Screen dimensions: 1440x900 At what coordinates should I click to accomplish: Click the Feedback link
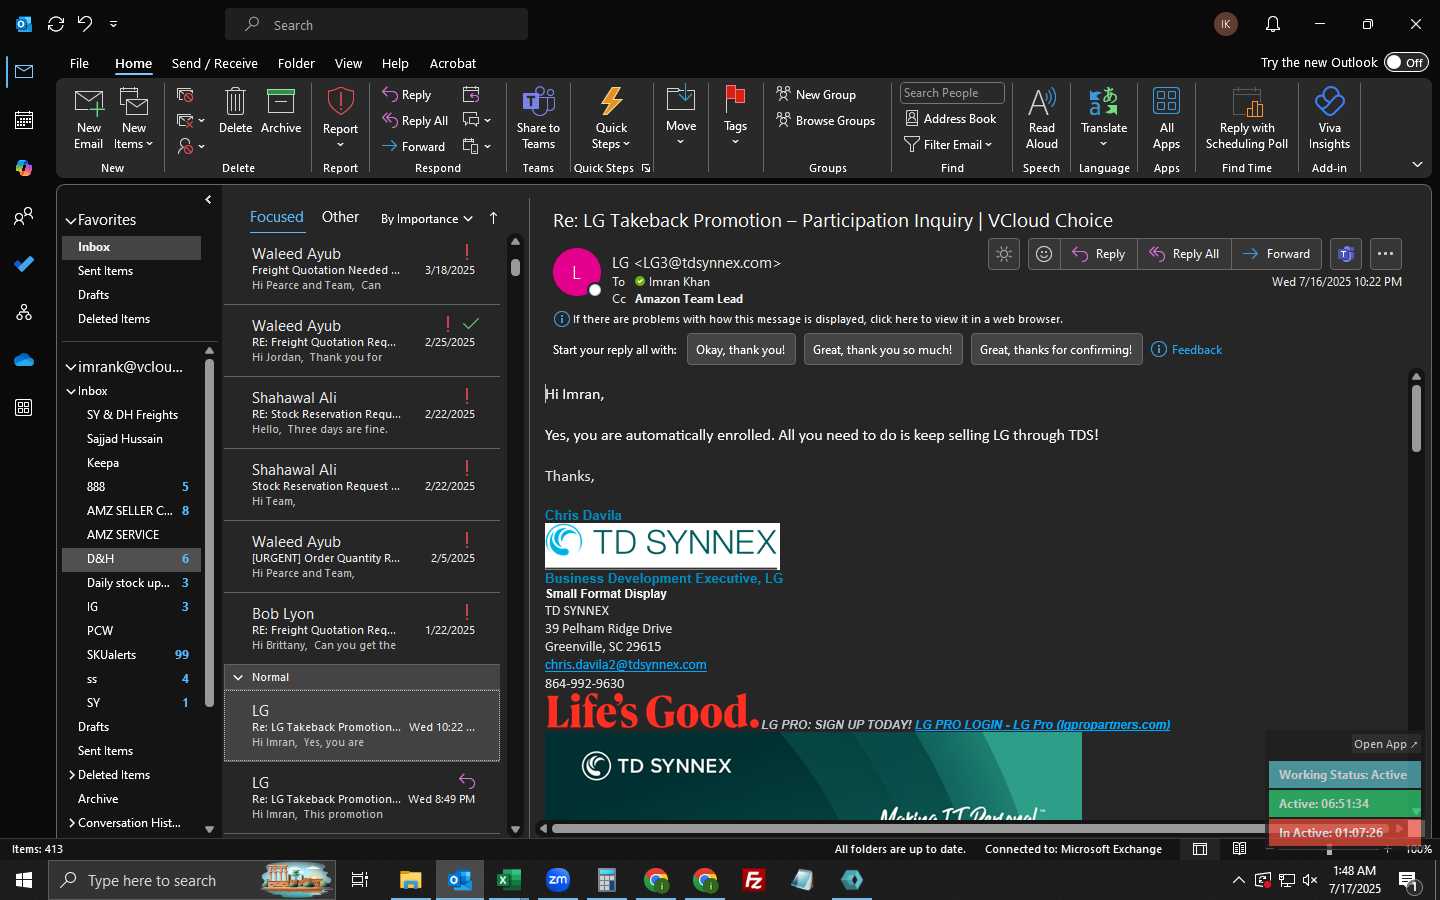click(1187, 349)
